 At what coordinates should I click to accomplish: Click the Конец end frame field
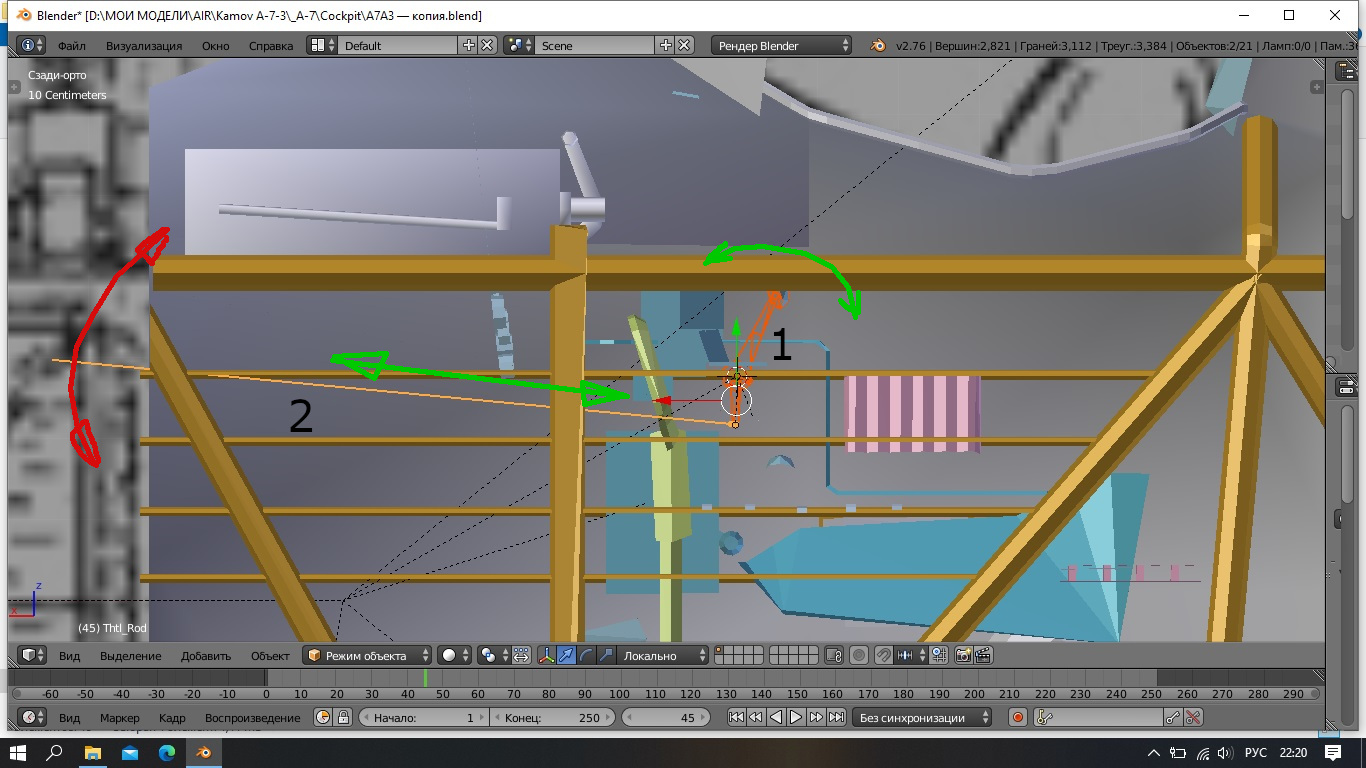[x=553, y=717]
